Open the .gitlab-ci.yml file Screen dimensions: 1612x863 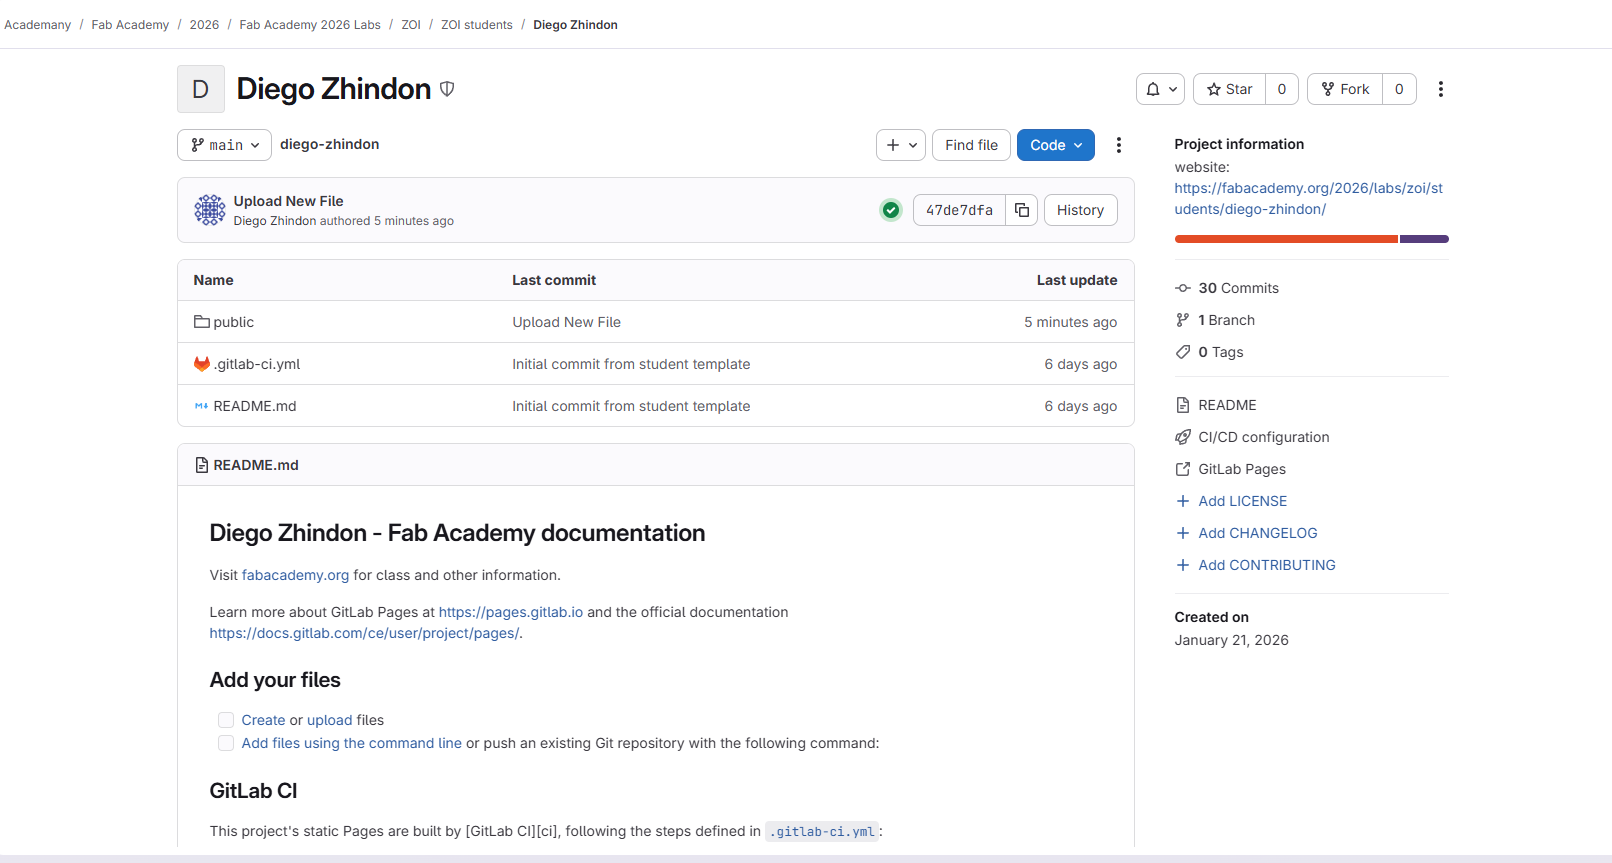point(257,364)
